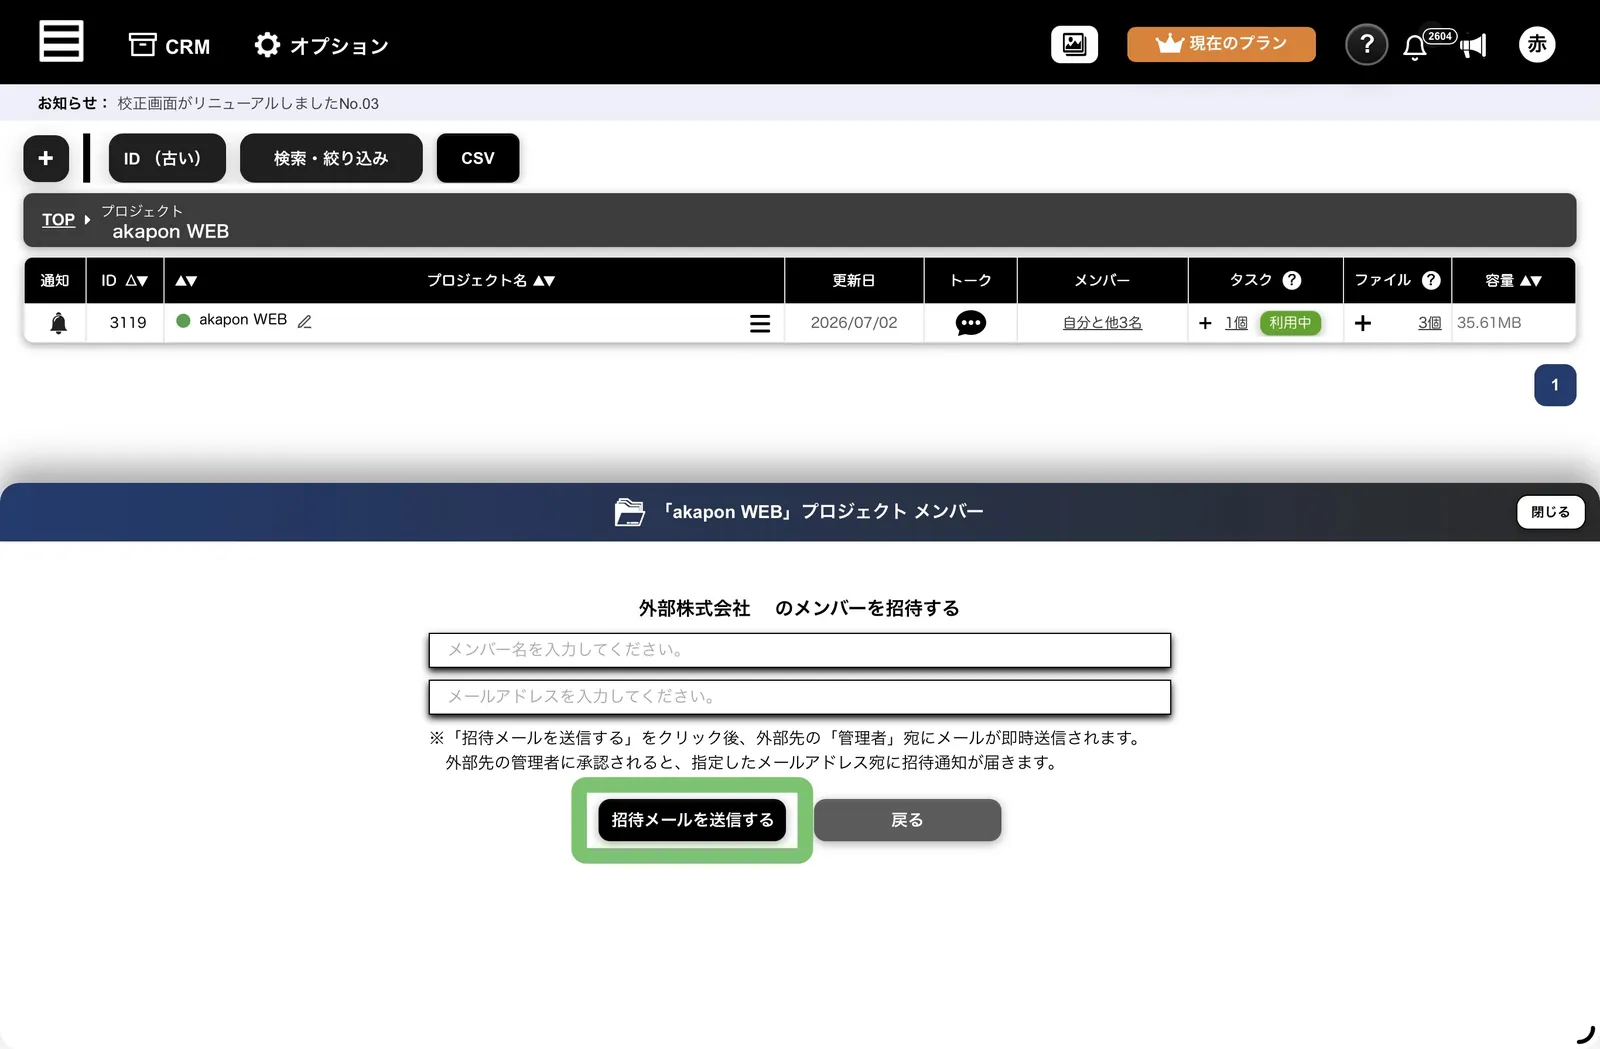Go to page 1 pagination button
The height and width of the screenshot is (1049, 1600).
pyautogui.click(x=1555, y=385)
